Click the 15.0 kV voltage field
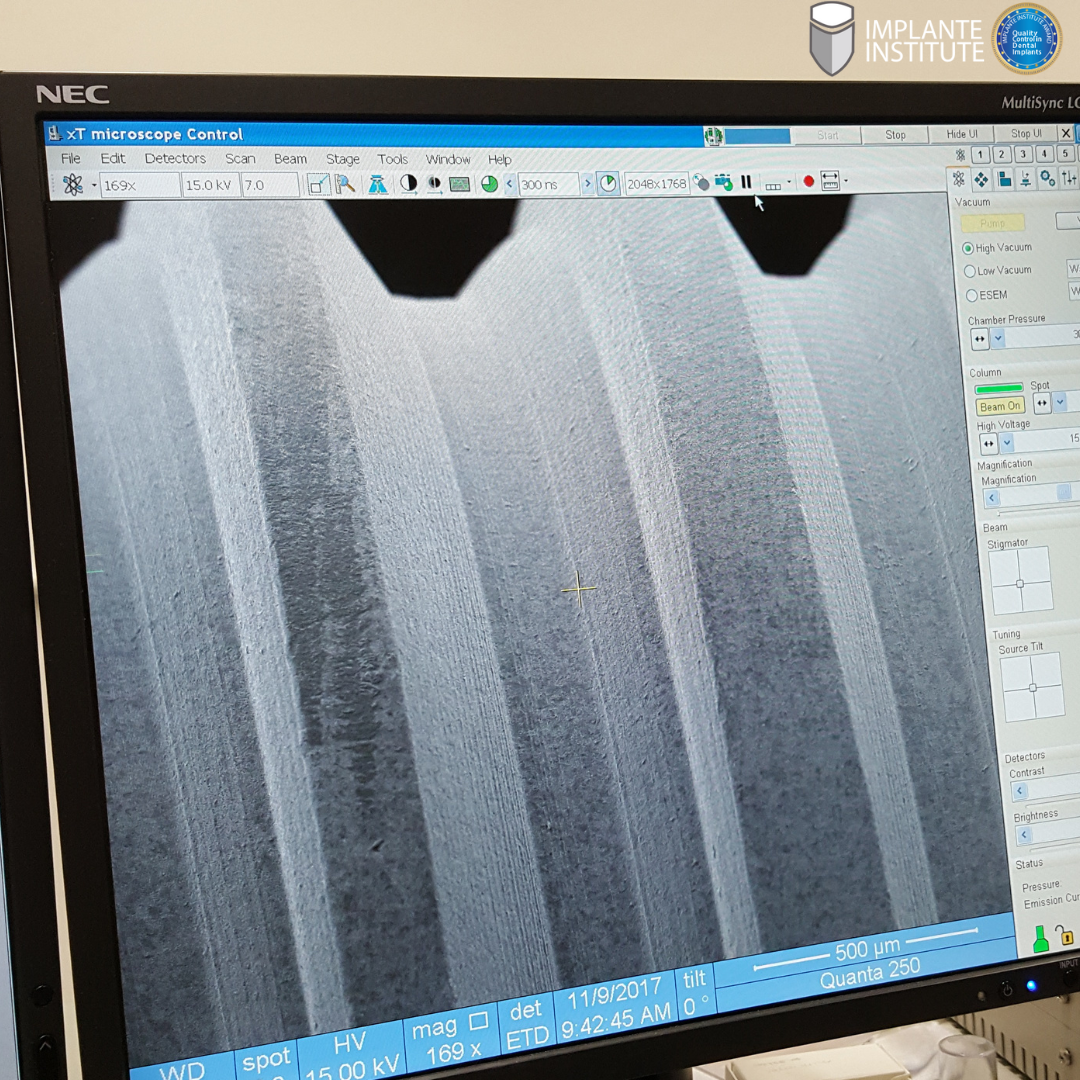The image size is (1080, 1080). coord(208,185)
